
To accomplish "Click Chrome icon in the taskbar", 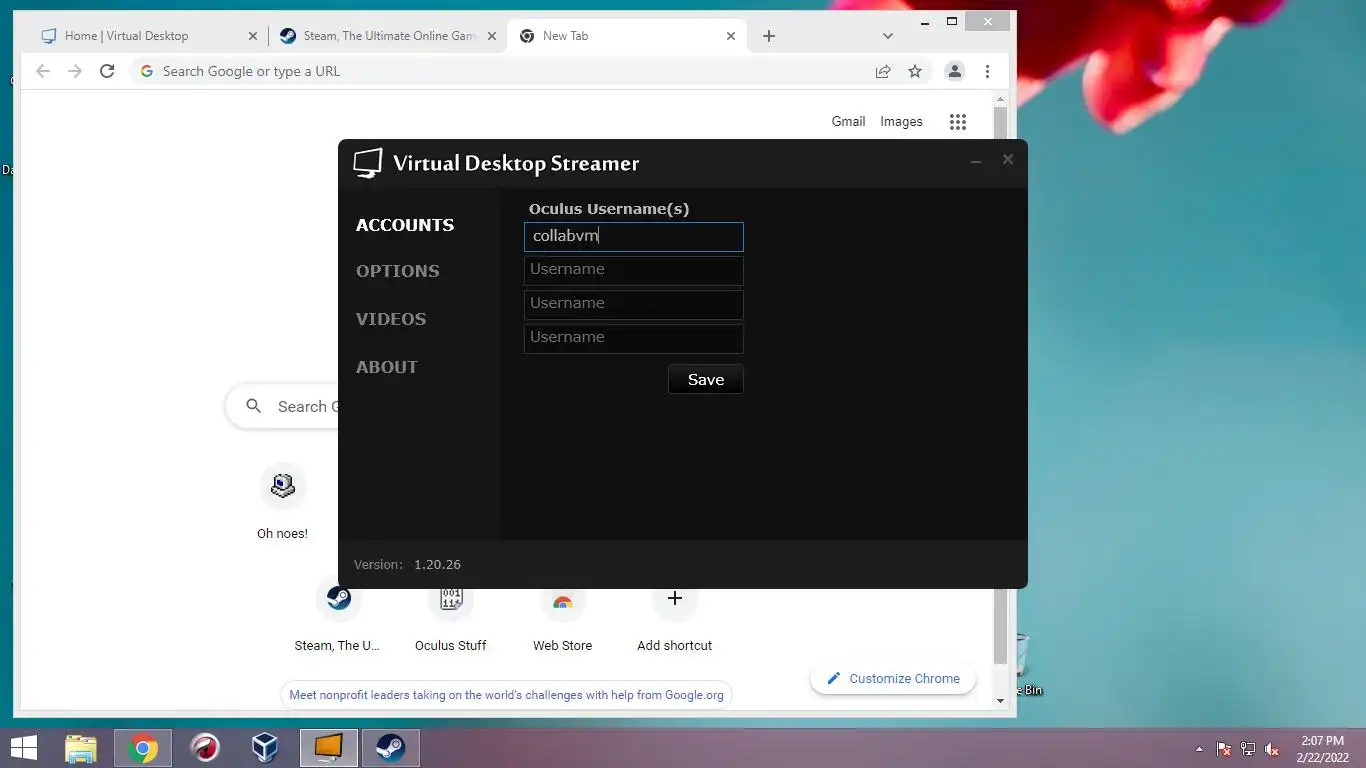I will (143, 748).
